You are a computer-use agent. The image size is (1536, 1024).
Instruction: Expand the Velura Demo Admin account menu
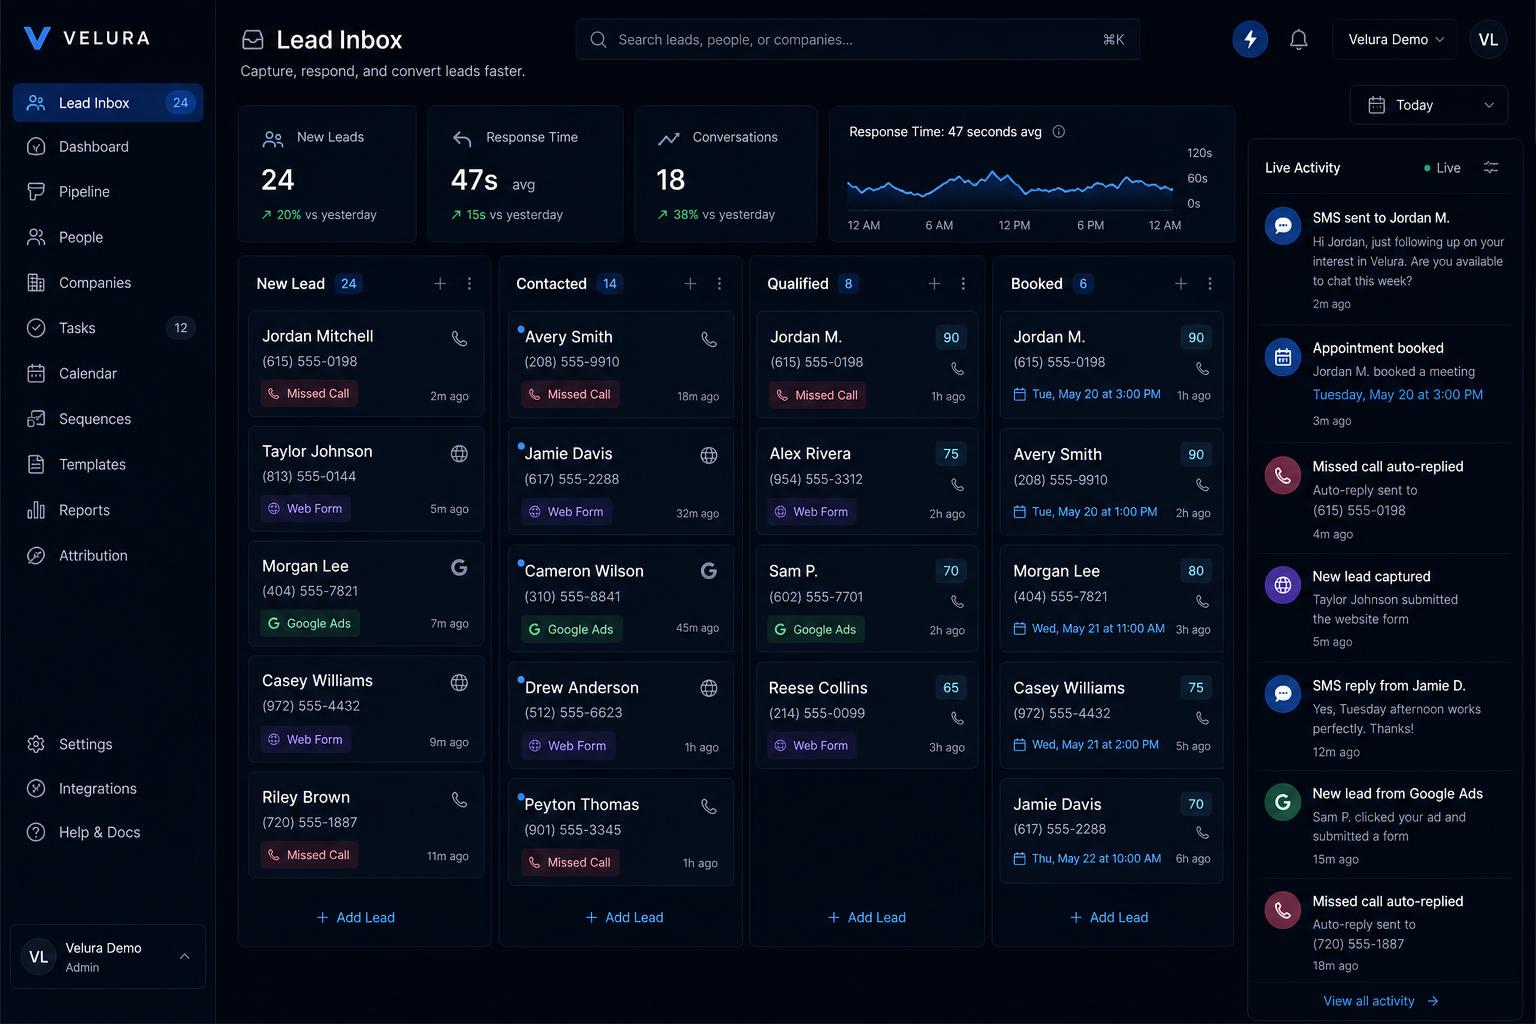(x=108, y=957)
